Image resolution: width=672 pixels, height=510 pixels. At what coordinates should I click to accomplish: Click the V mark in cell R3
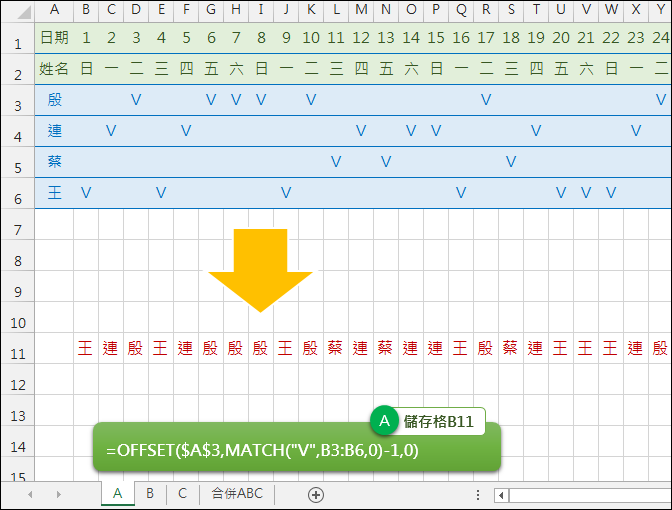click(x=486, y=100)
